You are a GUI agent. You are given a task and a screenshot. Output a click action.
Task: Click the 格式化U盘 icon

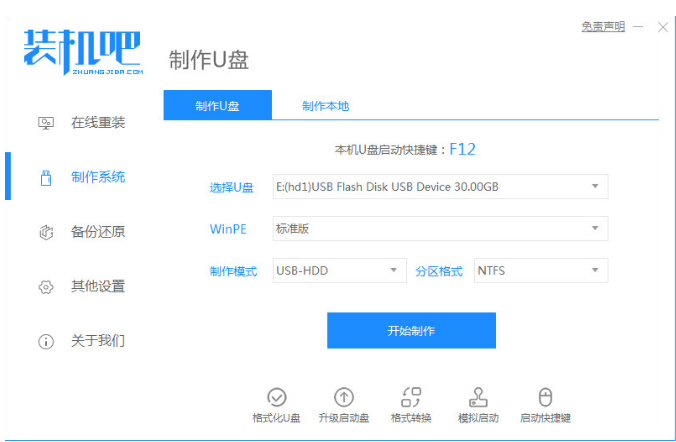pos(277,397)
